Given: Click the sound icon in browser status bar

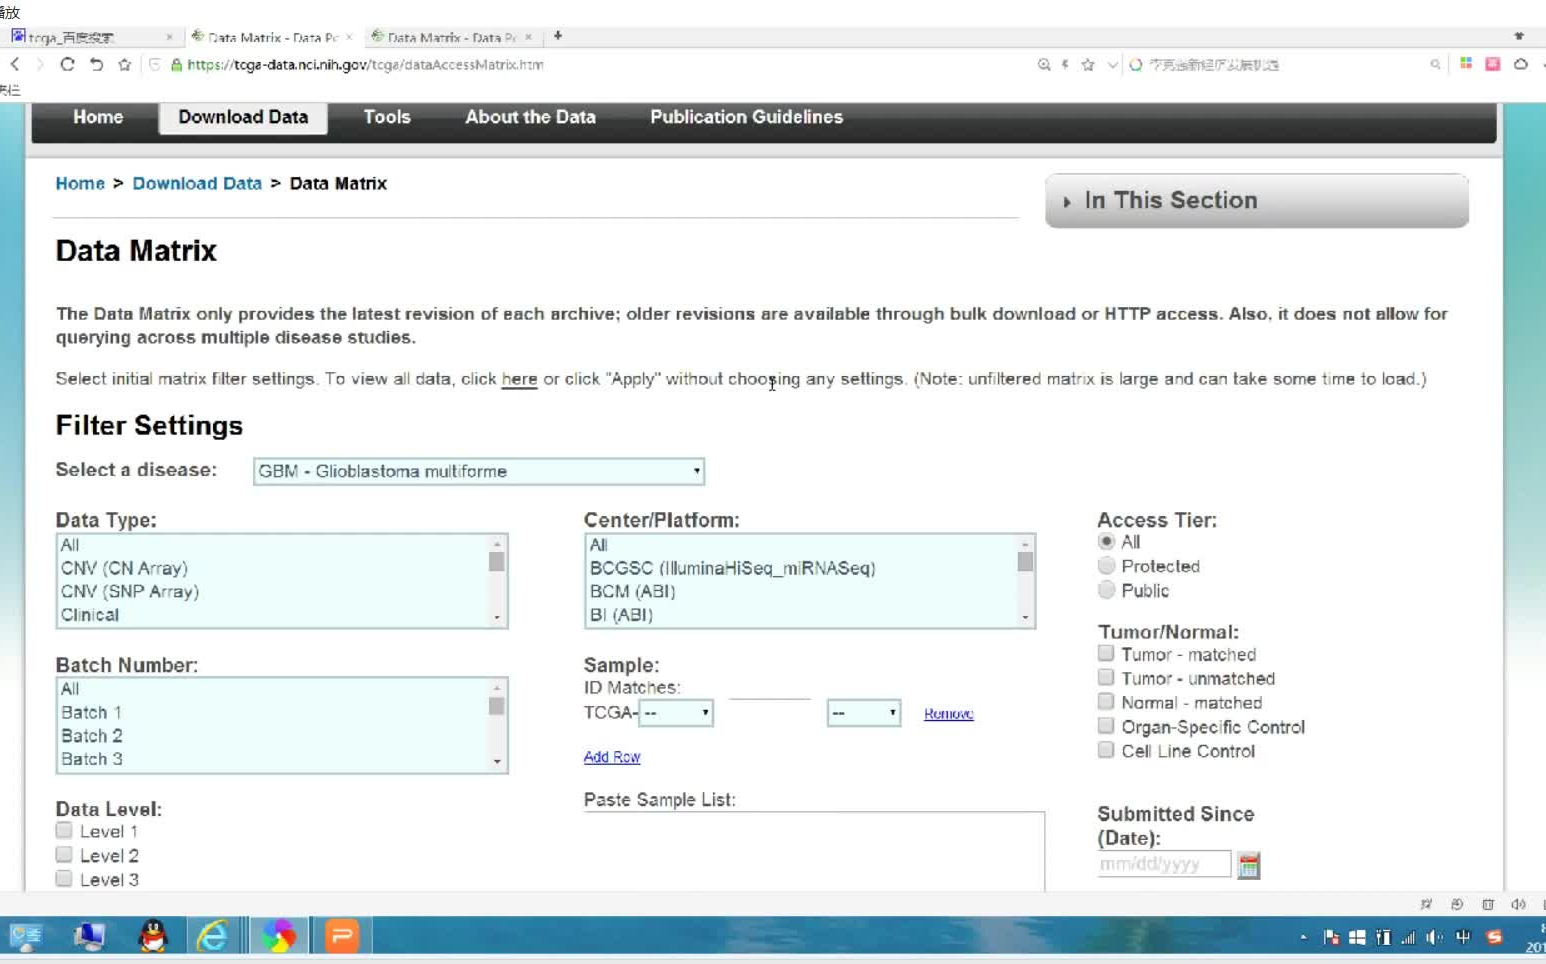Looking at the screenshot, I should pyautogui.click(x=1518, y=904).
